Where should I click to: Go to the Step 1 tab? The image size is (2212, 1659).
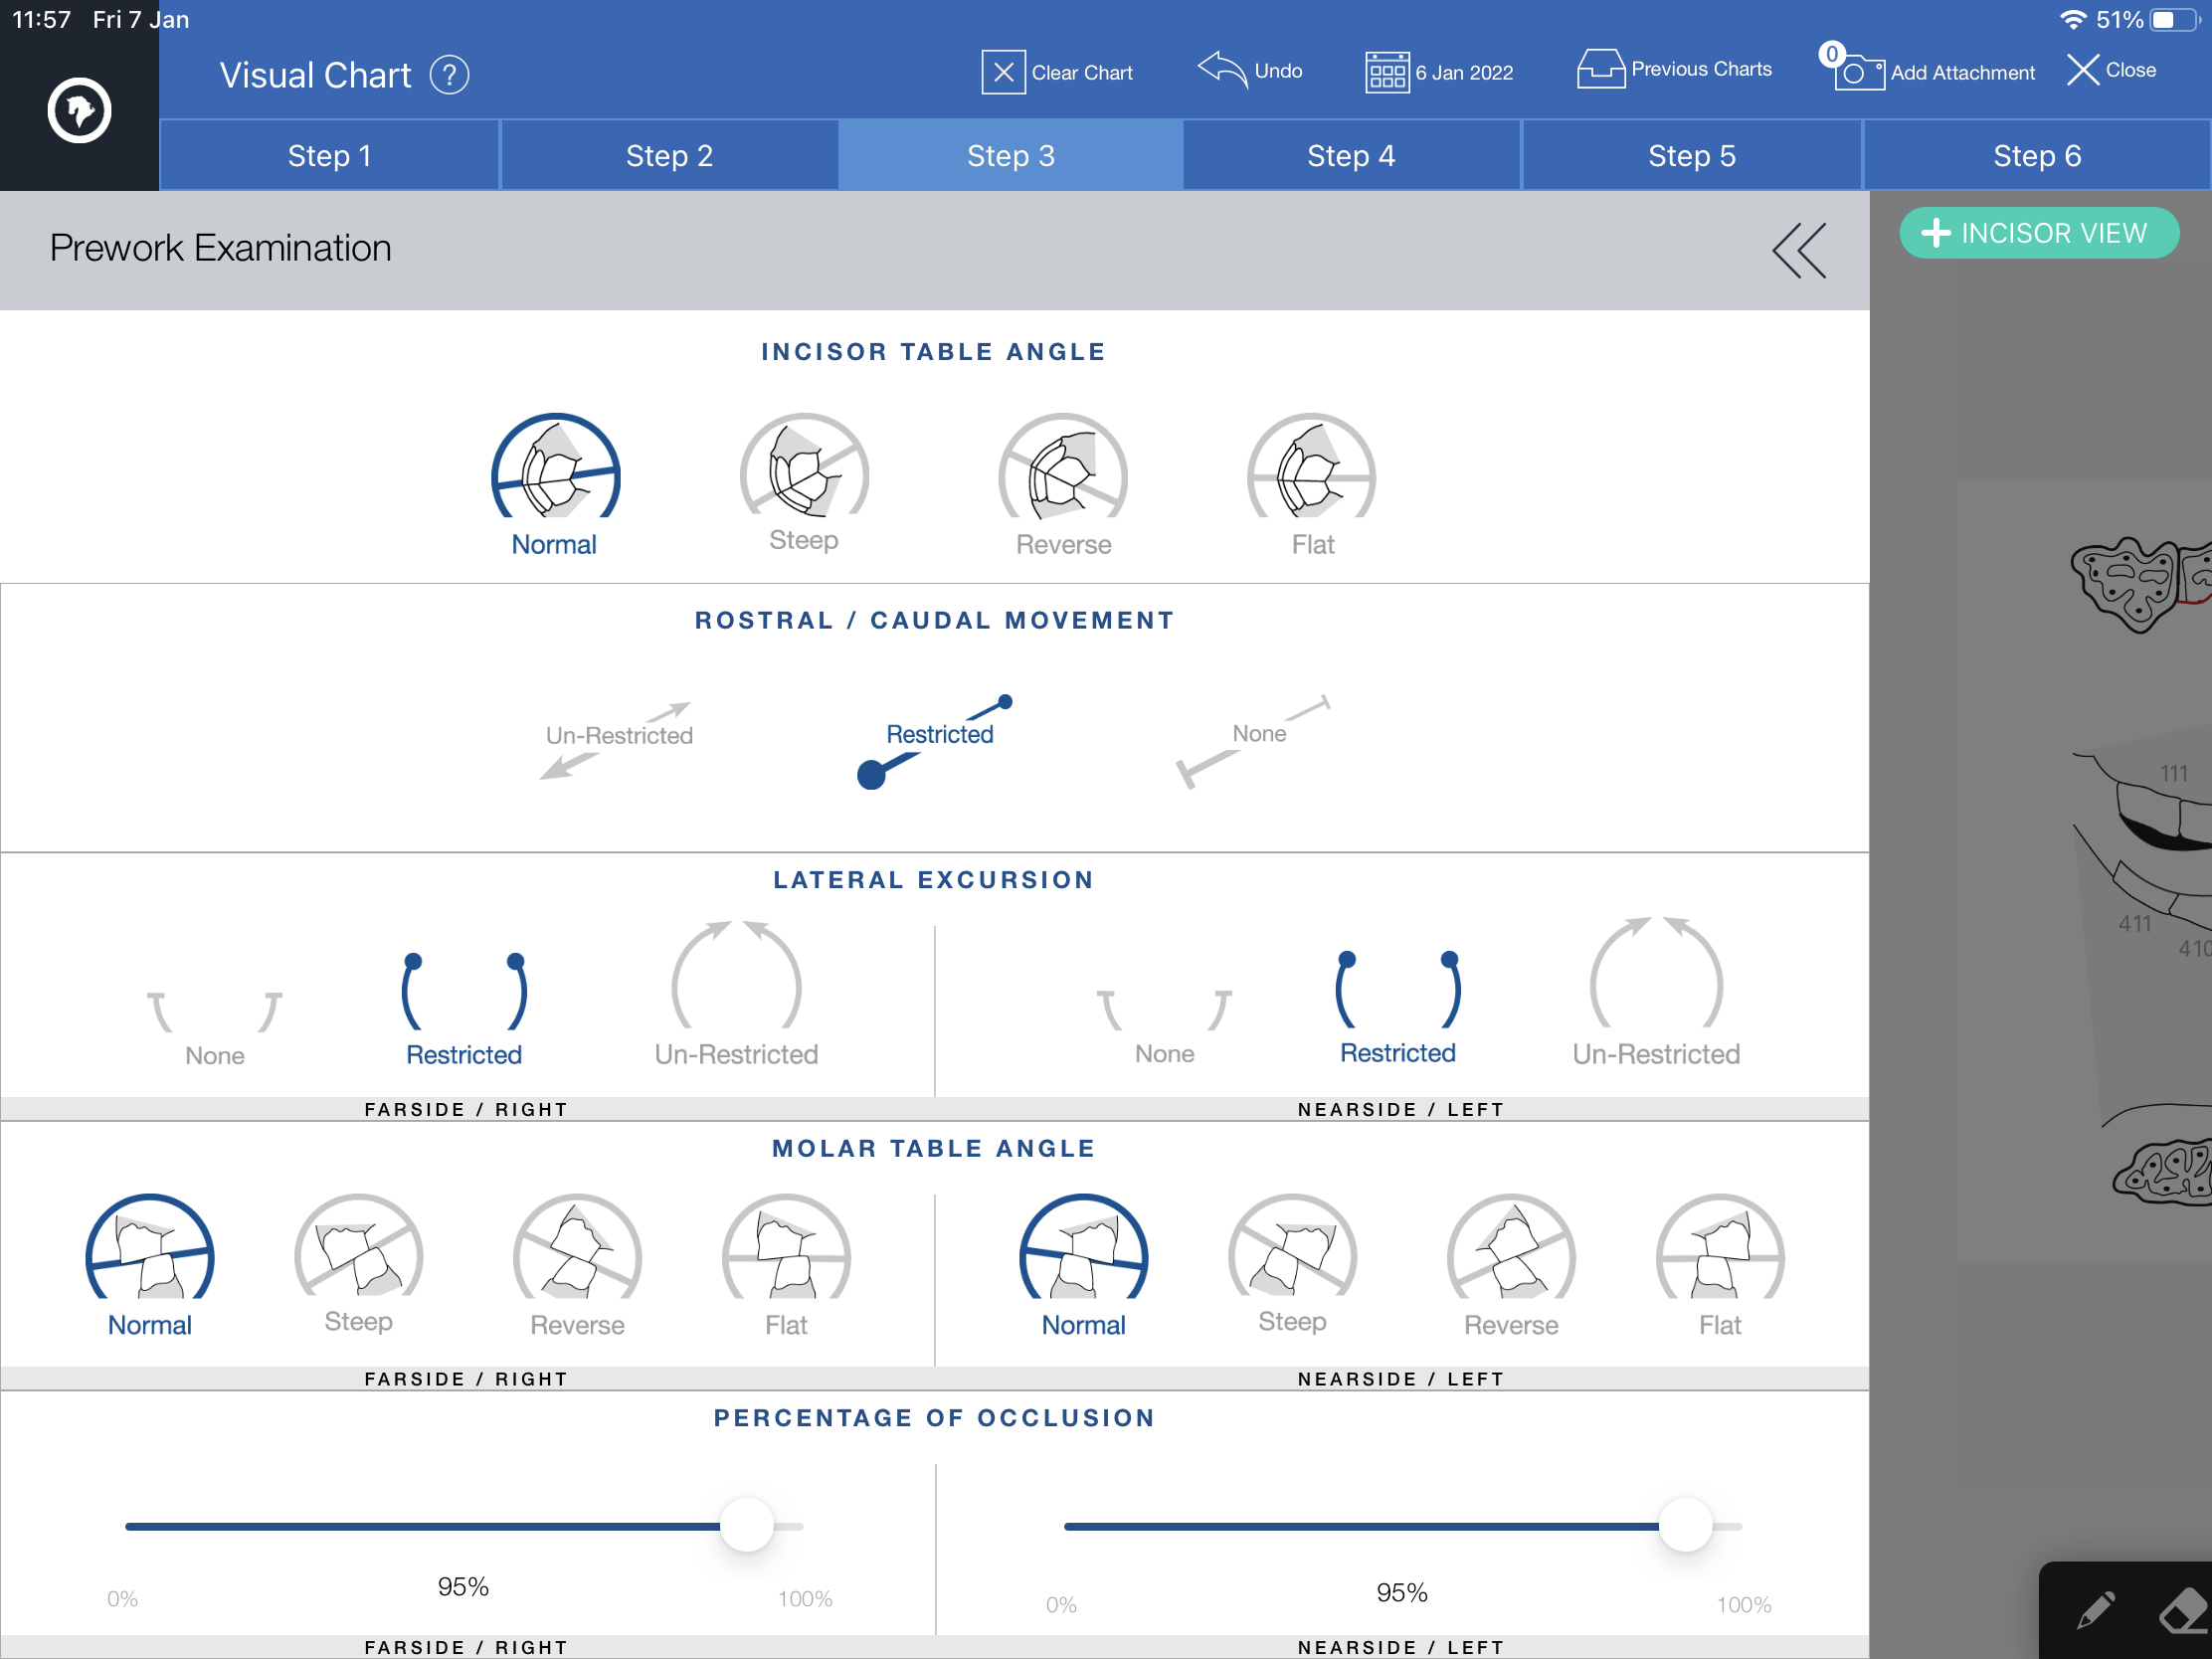(330, 156)
